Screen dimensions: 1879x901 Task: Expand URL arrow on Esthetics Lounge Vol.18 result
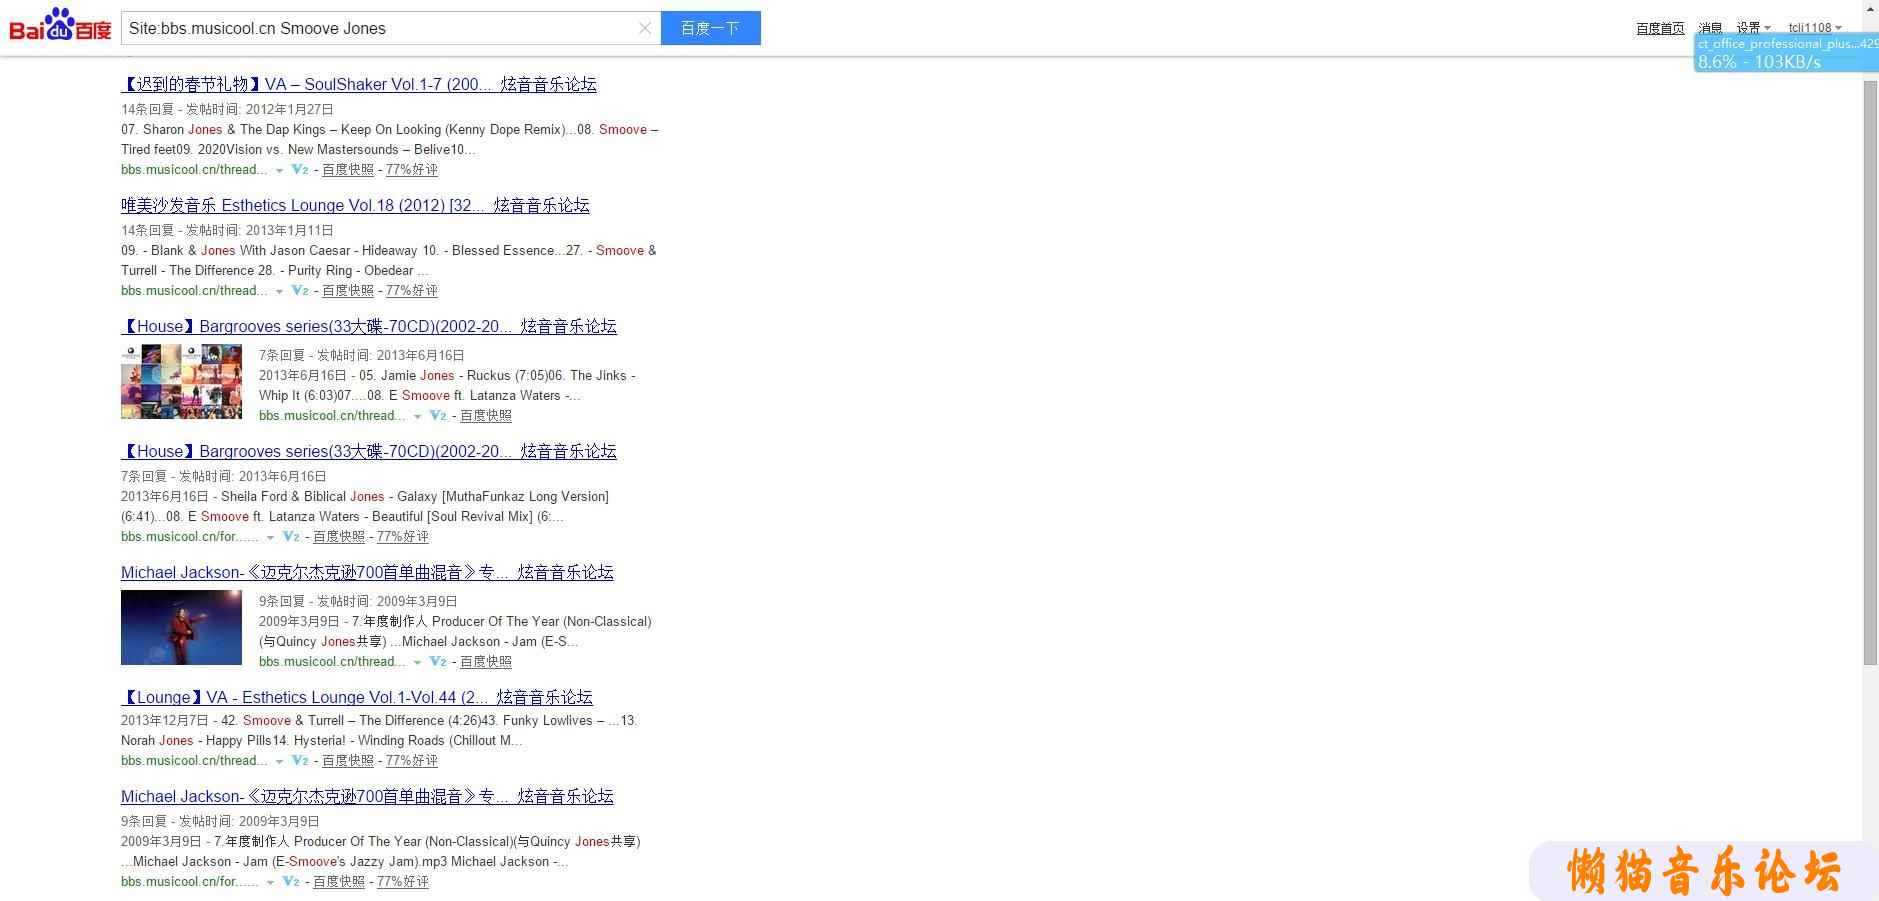coord(279,292)
